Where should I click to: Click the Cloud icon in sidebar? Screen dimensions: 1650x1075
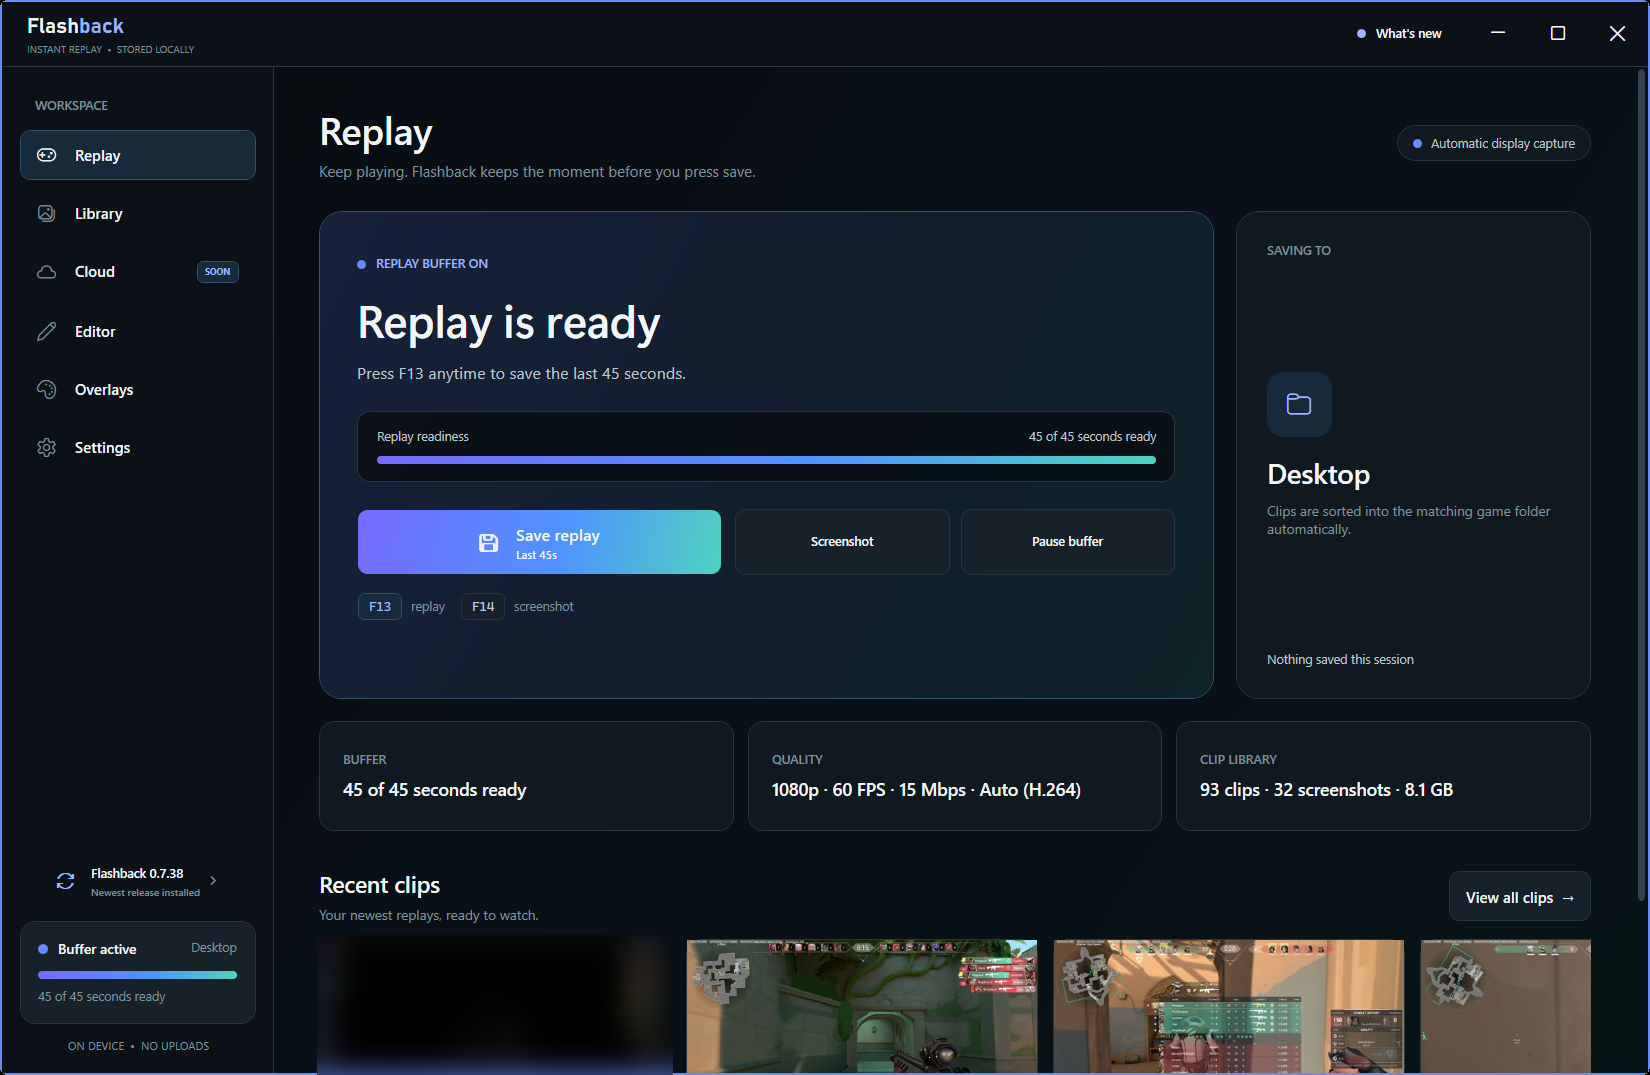(x=47, y=272)
